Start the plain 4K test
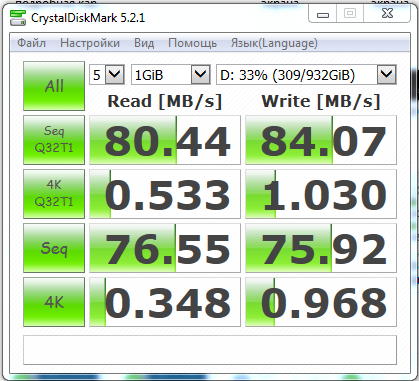Viewport: 419px width, 381px height. (54, 302)
